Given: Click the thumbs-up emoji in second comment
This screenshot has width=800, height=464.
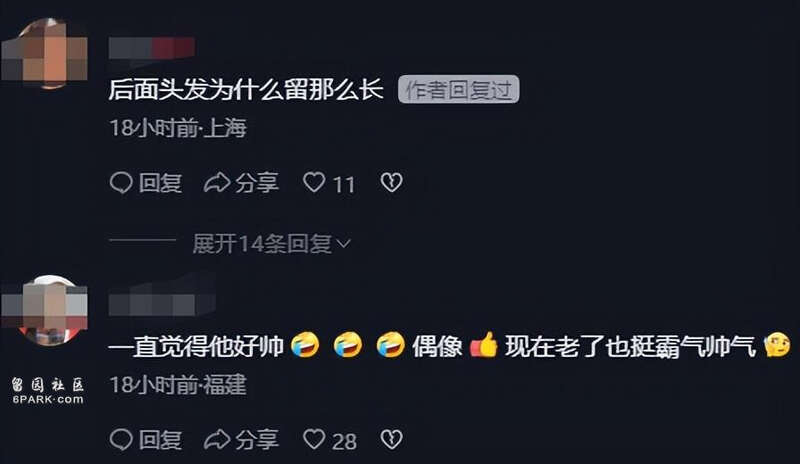Looking at the screenshot, I should pos(483,345).
